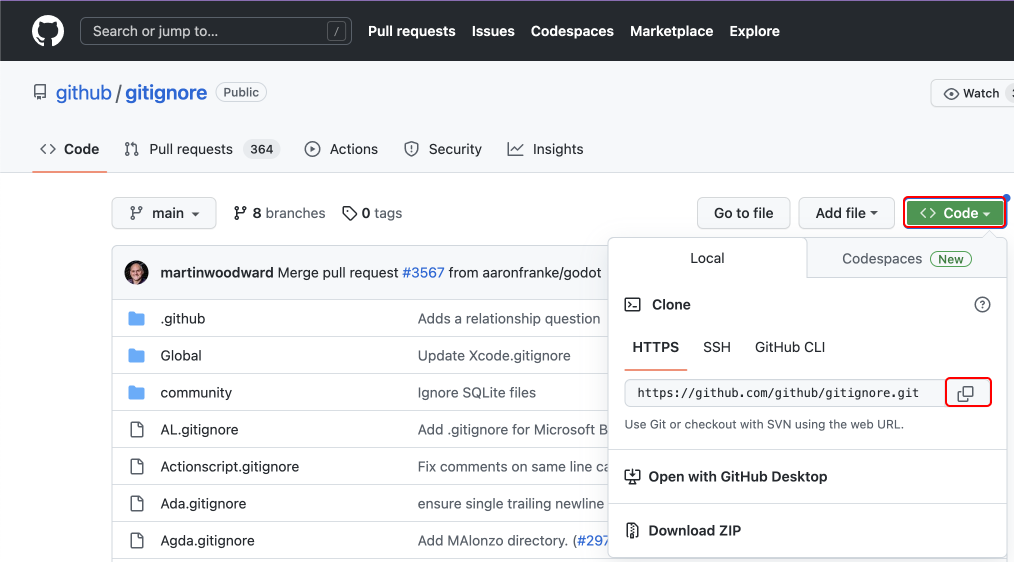Image resolution: width=1014 pixels, height=562 pixels.
Task: Click the HTTPS clone URL text field
Action: pyautogui.click(x=784, y=393)
